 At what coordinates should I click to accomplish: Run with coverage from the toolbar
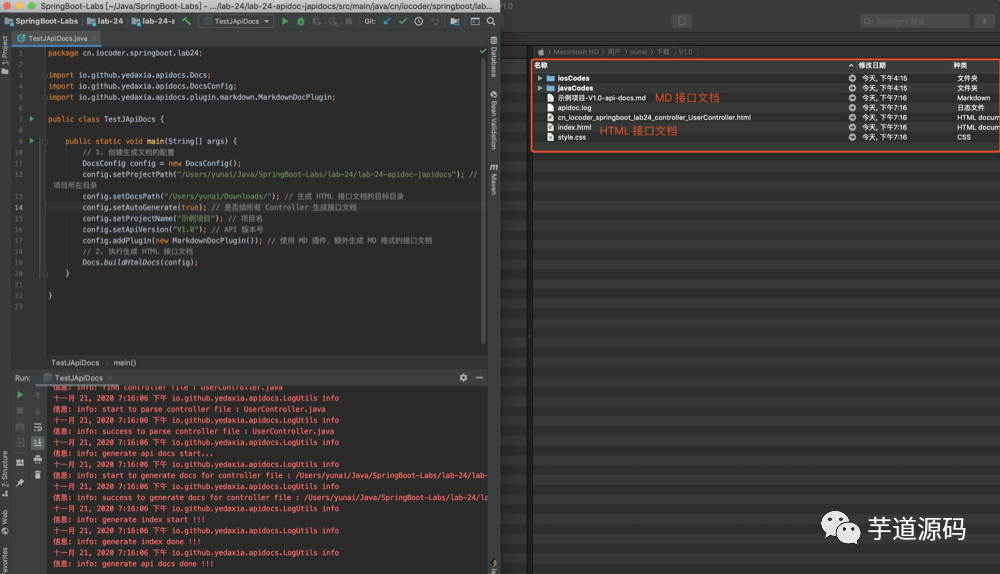pos(316,21)
